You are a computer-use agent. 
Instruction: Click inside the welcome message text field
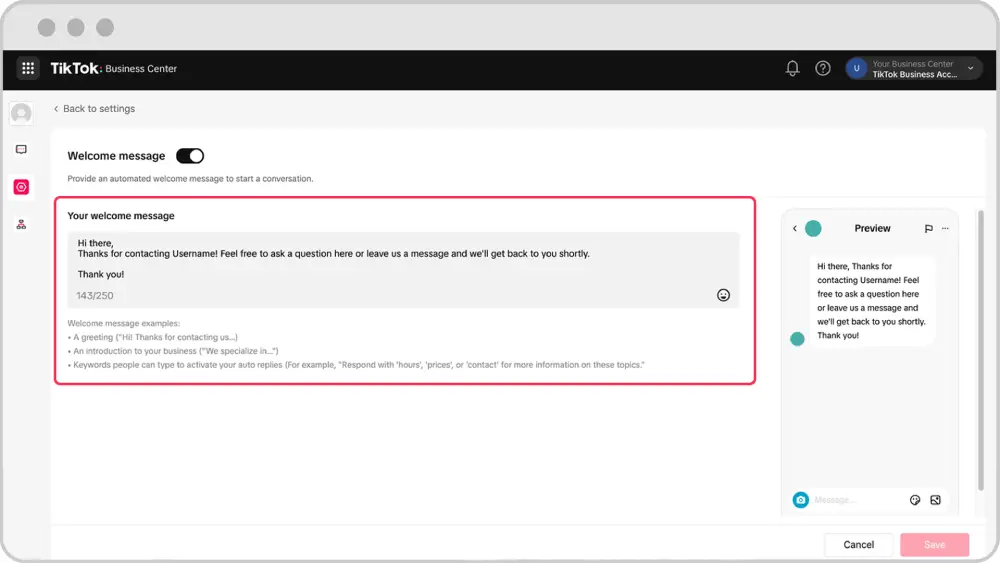tap(403, 270)
